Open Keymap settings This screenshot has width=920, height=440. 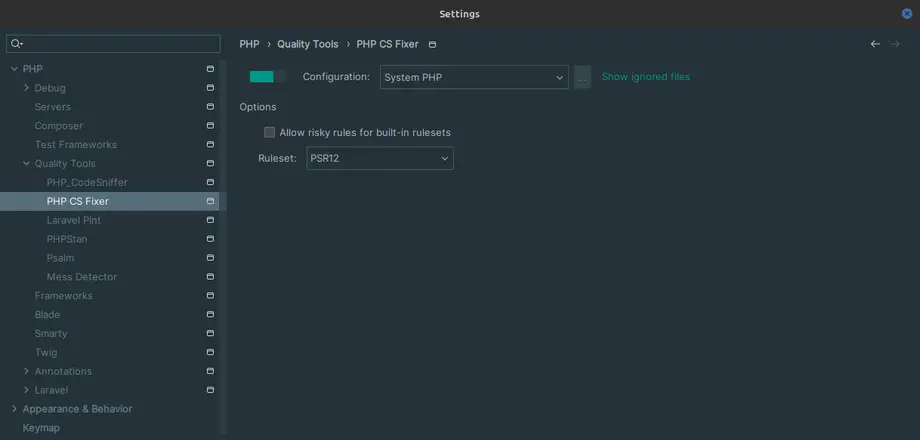(41, 428)
